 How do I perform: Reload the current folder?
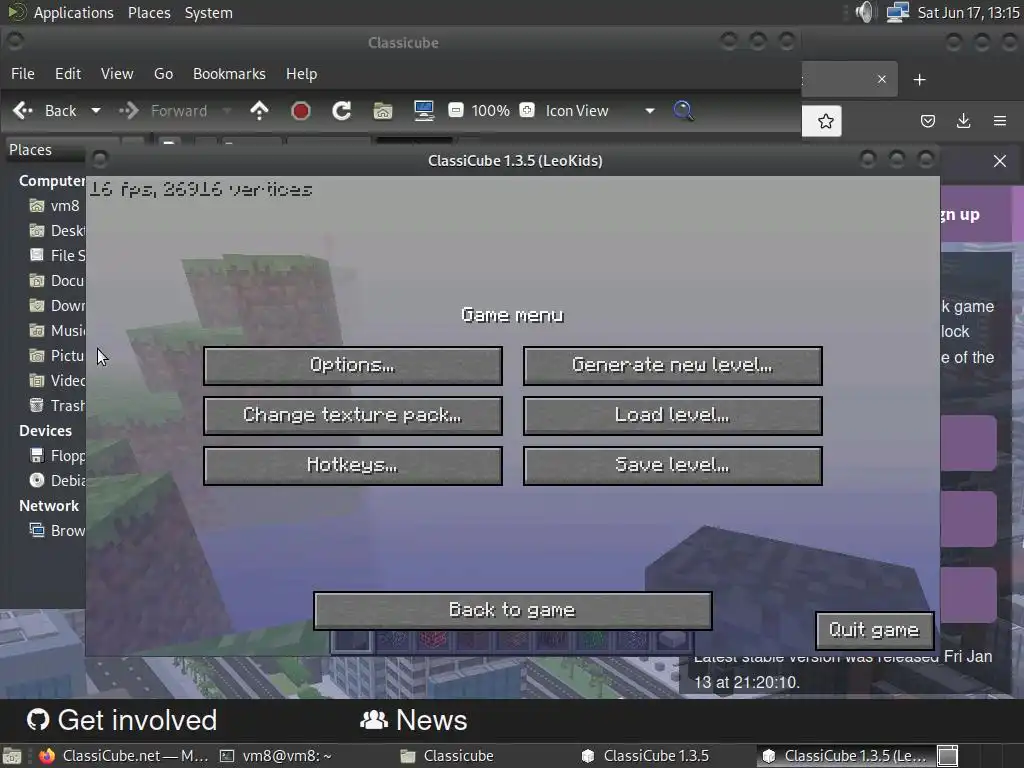342,111
